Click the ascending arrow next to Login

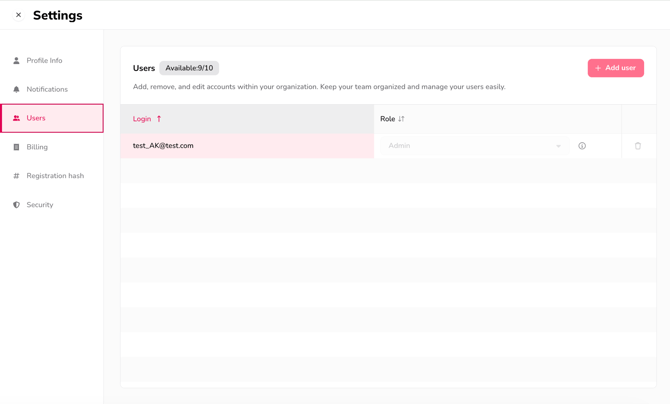[x=159, y=119]
